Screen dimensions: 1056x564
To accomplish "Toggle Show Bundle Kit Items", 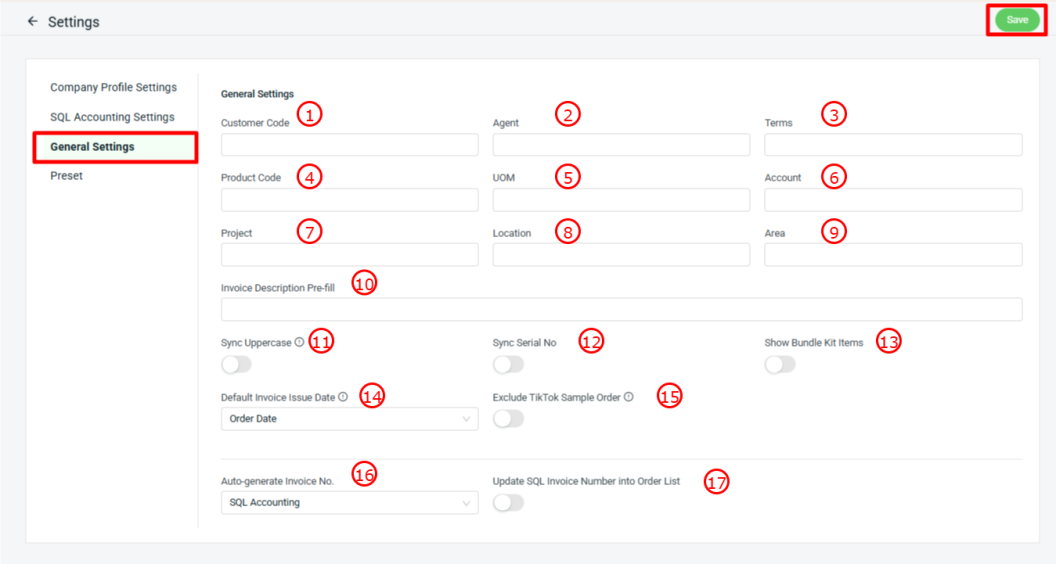I will tap(780, 364).
